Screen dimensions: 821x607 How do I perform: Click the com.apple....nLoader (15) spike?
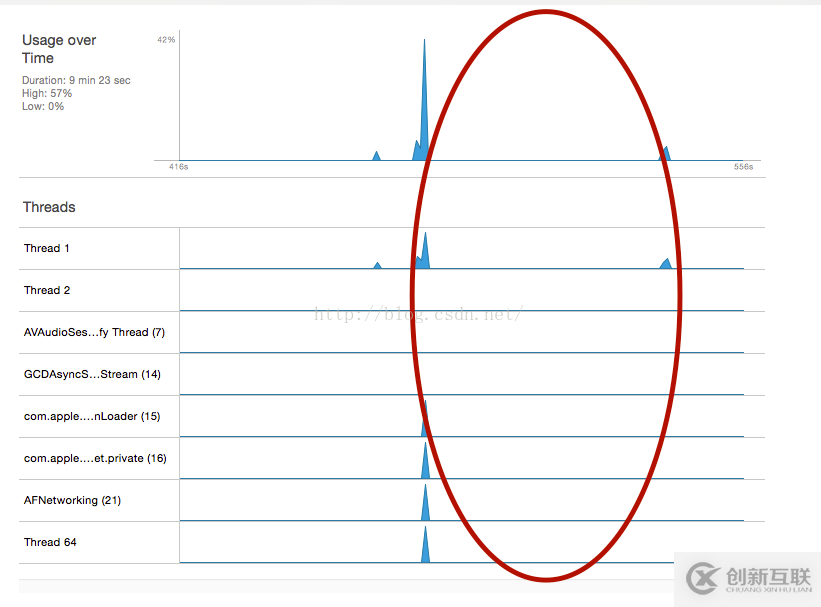coord(425,422)
